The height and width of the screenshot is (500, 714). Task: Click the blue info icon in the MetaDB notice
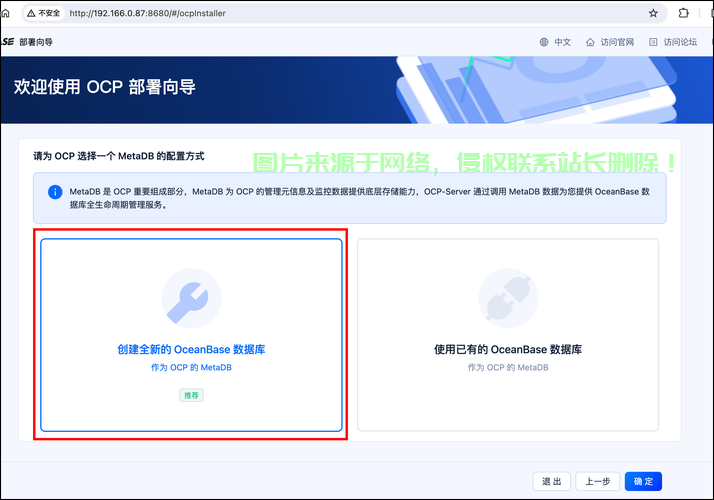point(55,192)
